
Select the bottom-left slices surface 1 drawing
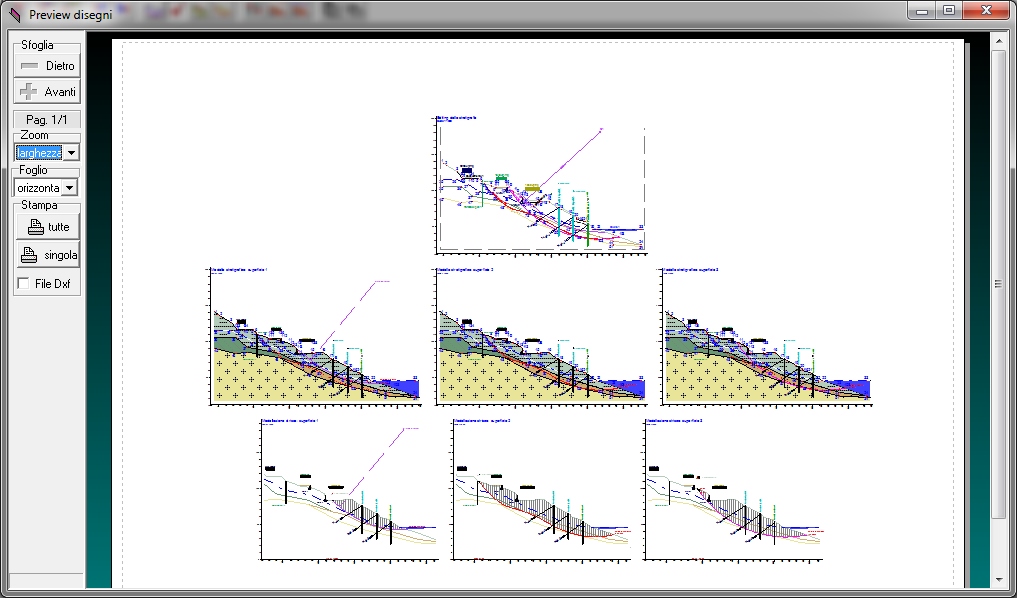tap(349, 490)
